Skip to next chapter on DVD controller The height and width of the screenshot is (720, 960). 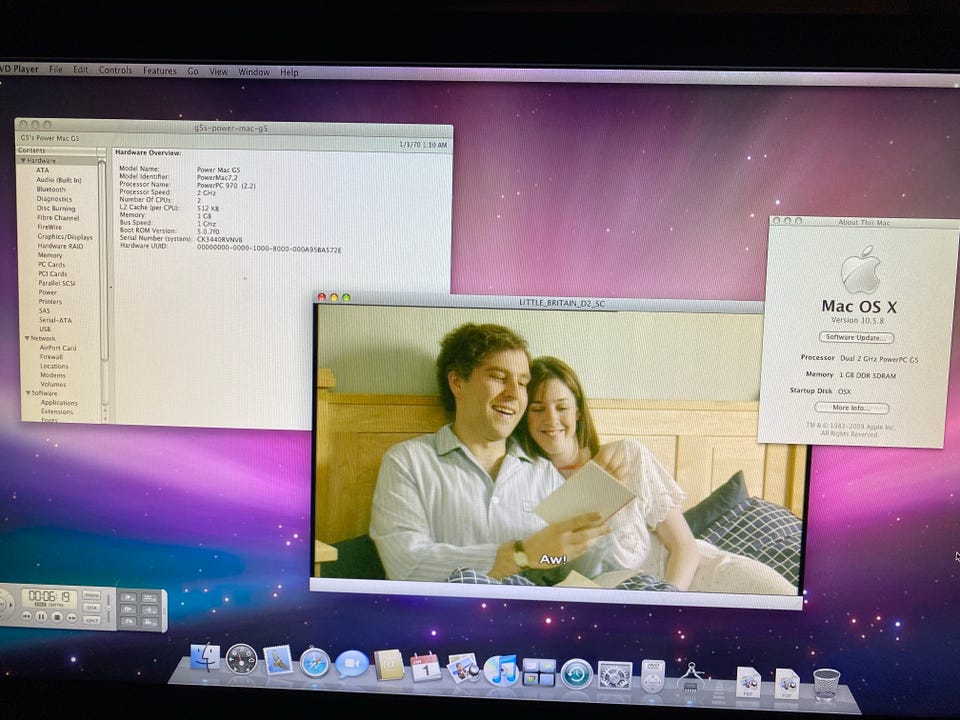72,618
